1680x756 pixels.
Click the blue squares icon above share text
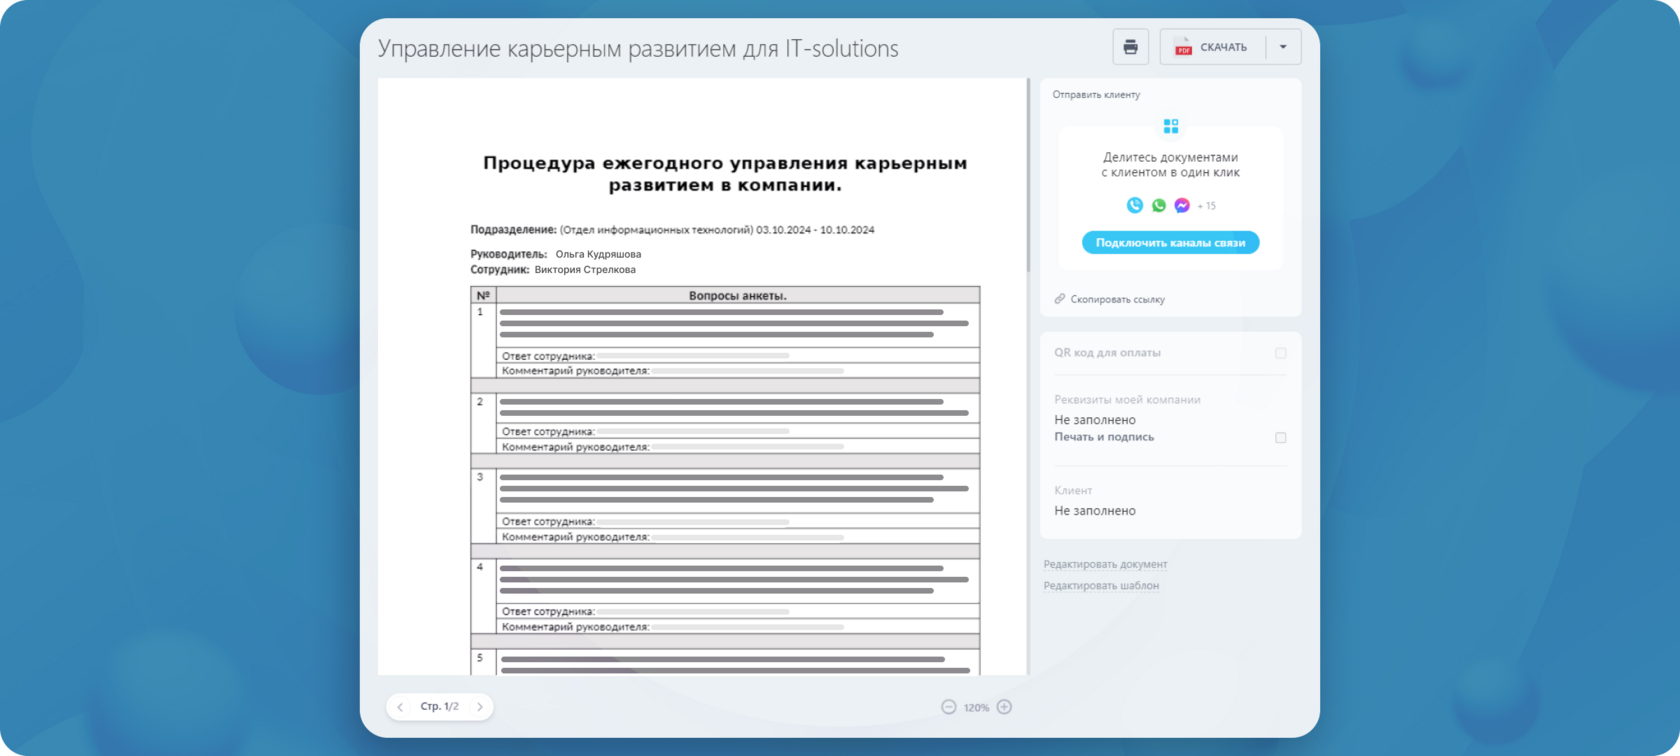(1171, 126)
